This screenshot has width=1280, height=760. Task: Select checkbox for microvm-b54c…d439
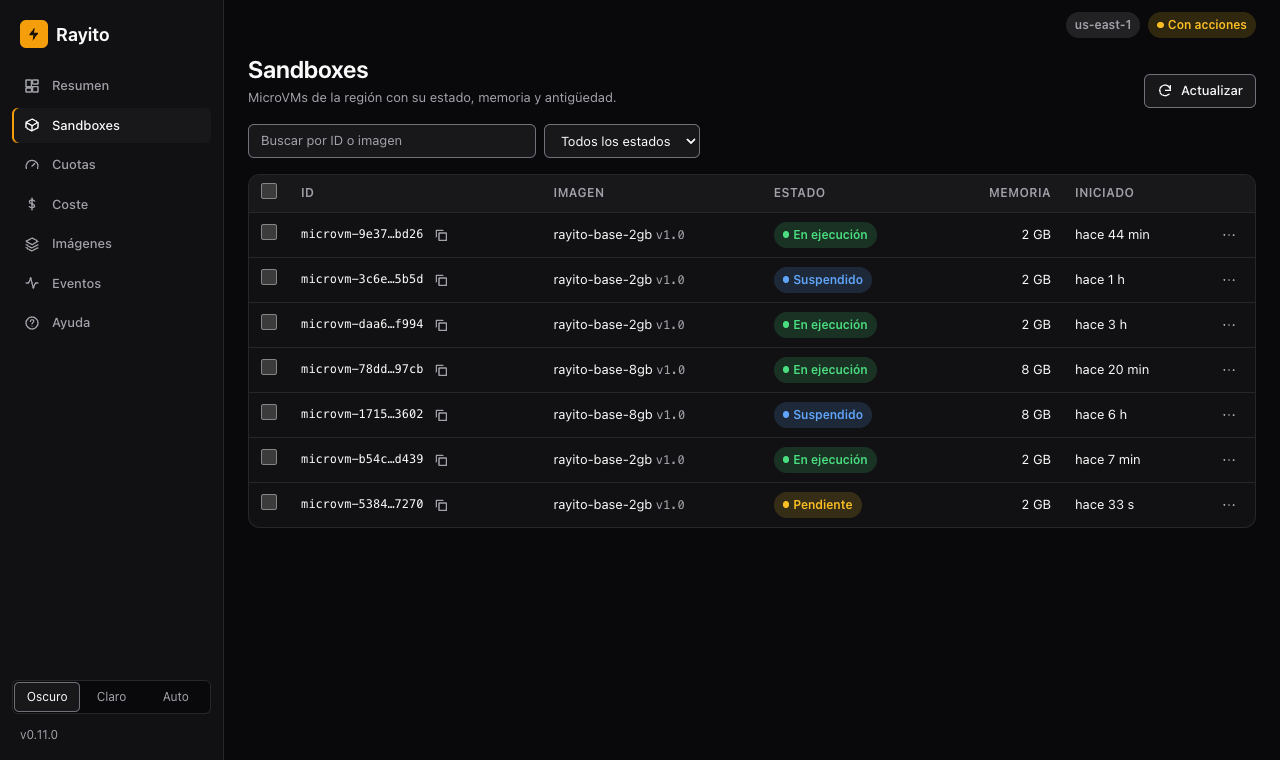[x=269, y=457]
